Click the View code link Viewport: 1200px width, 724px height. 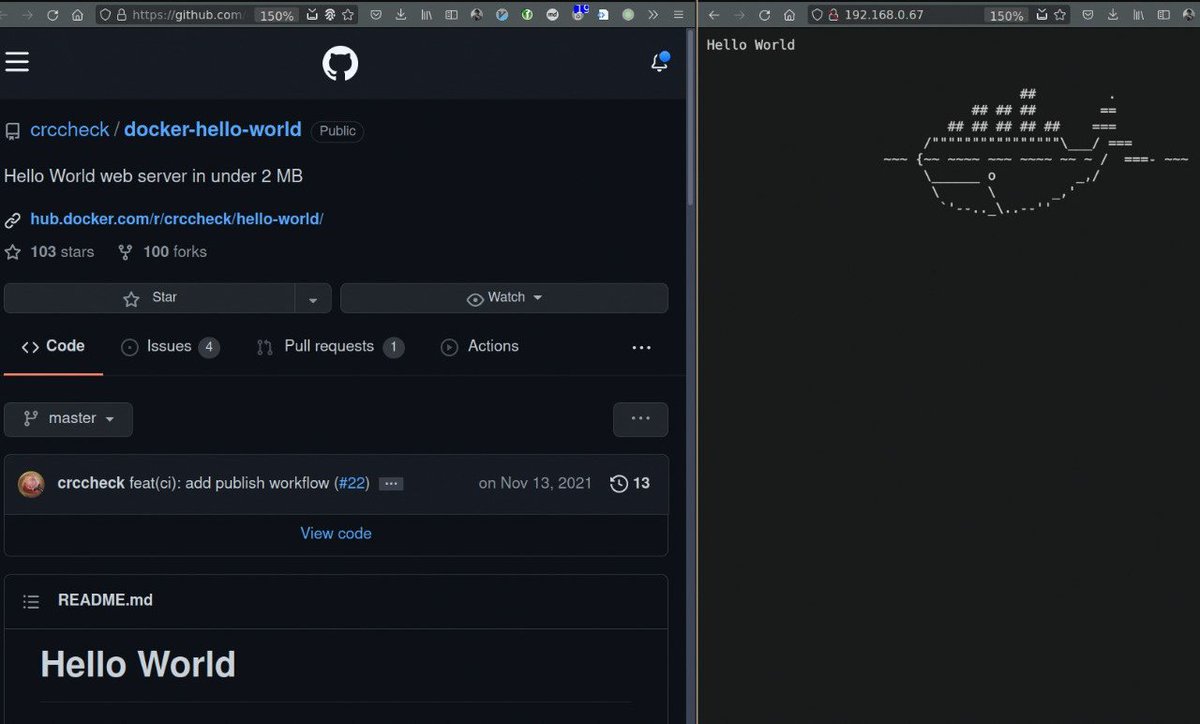coord(336,534)
